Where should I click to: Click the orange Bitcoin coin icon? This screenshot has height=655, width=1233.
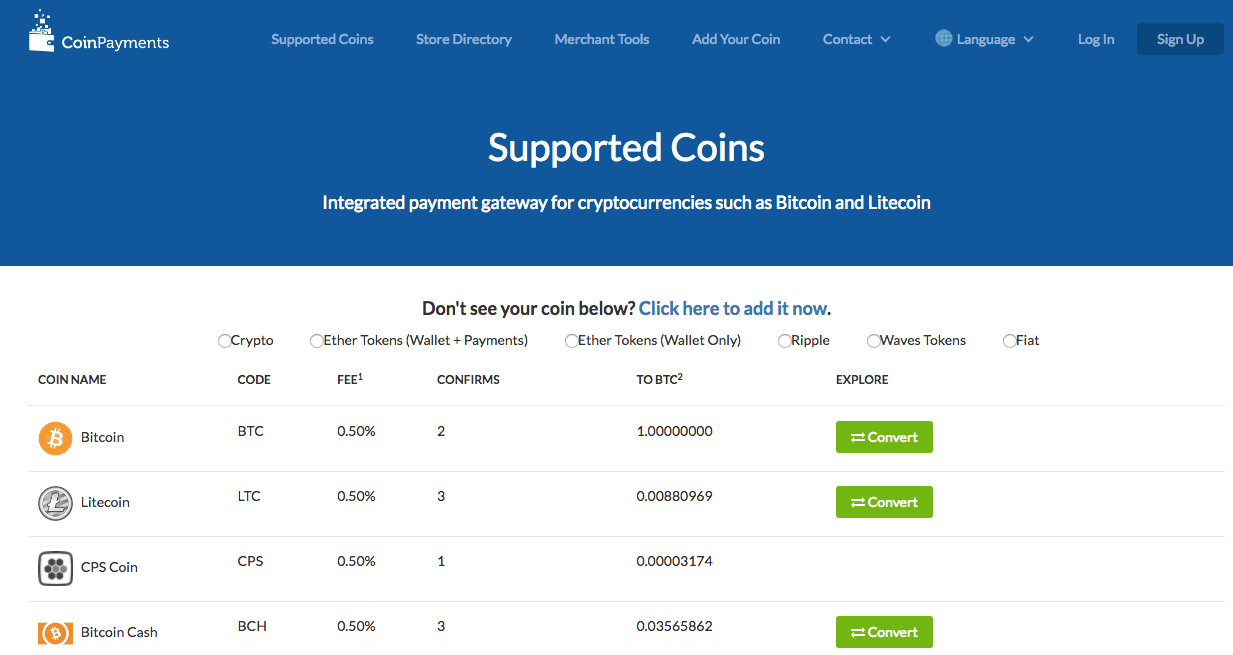click(55, 438)
